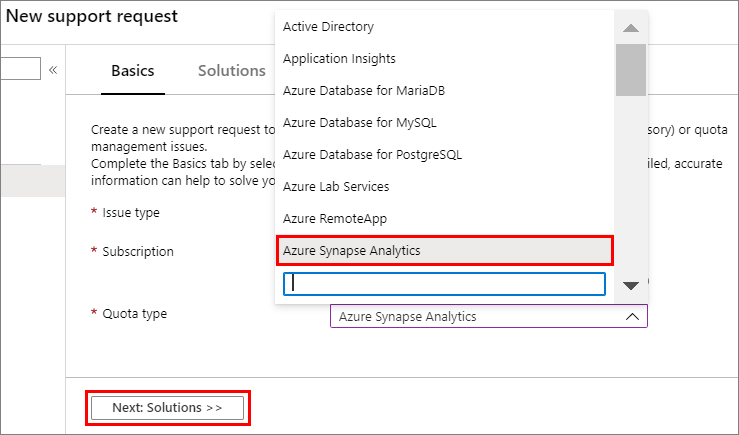Collapse the left sidebar with double chevron

click(53, 70)
